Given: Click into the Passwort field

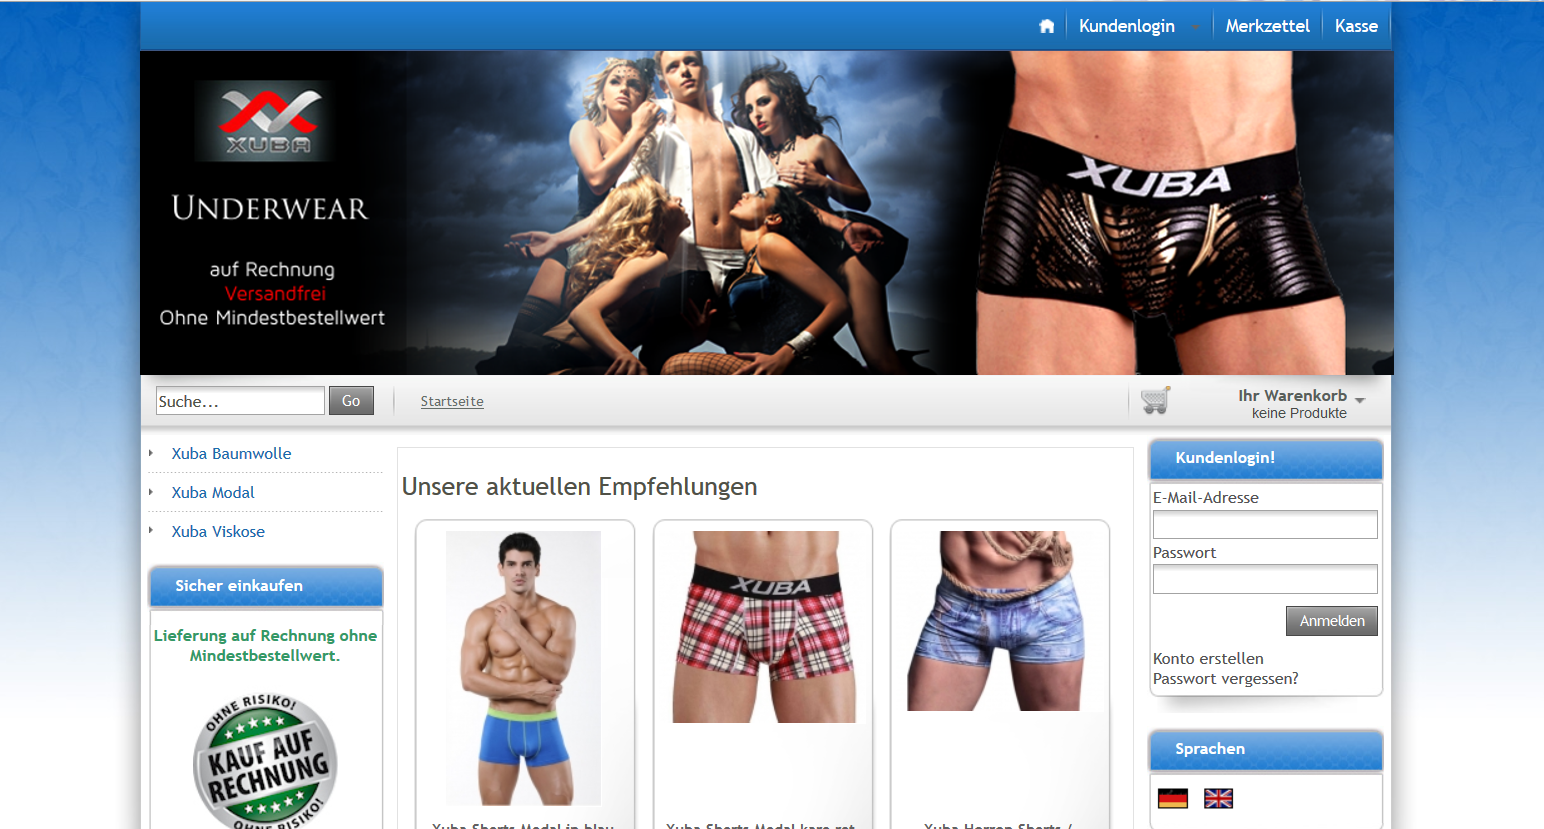Looking at the screenshot, I should (x=1265, y=580).
